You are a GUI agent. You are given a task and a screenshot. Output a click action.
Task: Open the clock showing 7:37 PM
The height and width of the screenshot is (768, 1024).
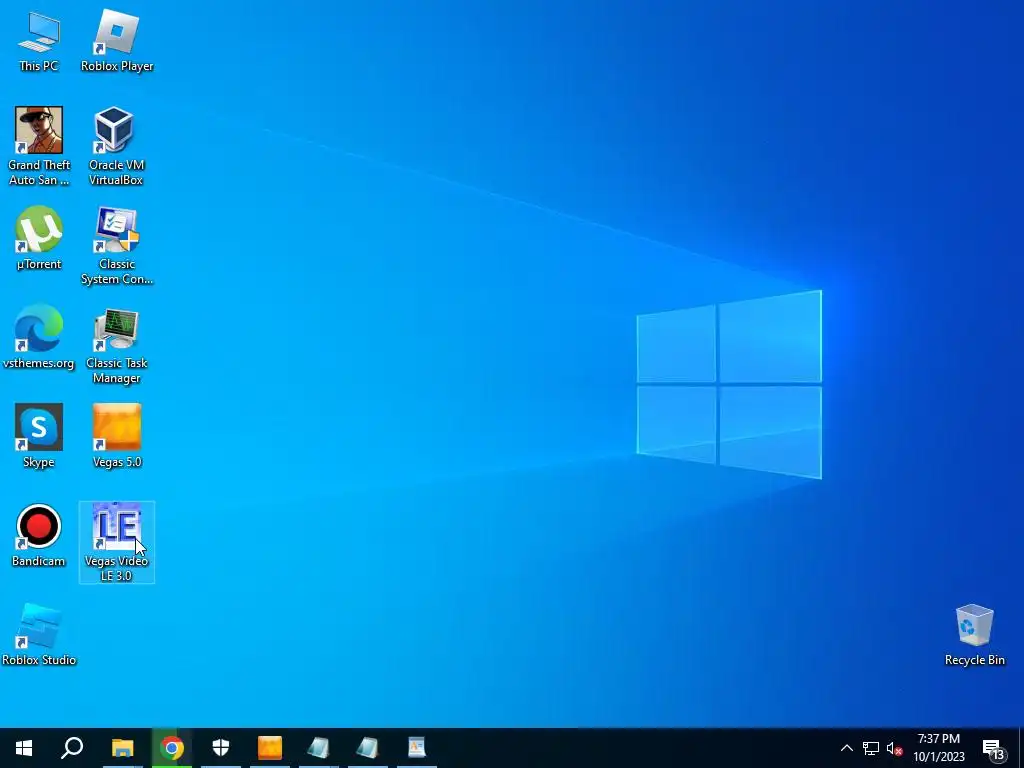[x=938, y=748]
